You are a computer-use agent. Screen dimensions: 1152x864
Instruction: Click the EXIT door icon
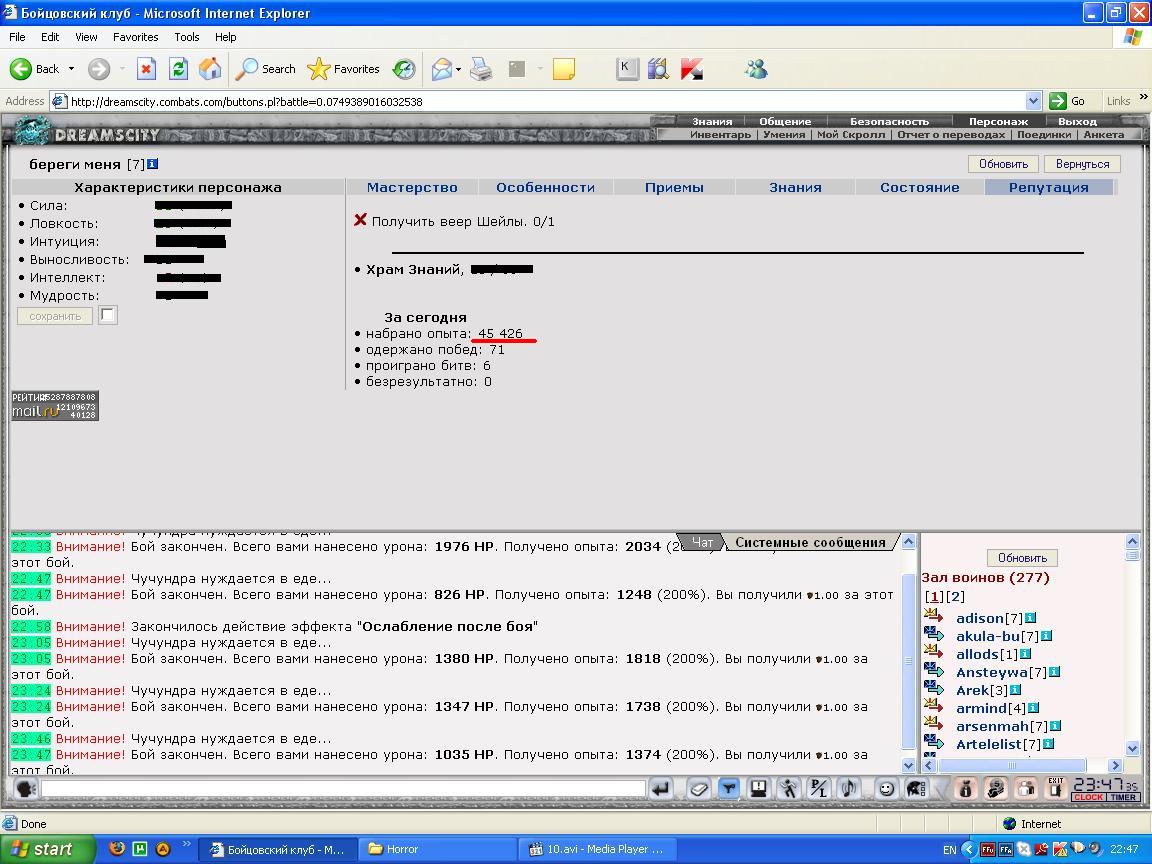[x=1056, y=789]
